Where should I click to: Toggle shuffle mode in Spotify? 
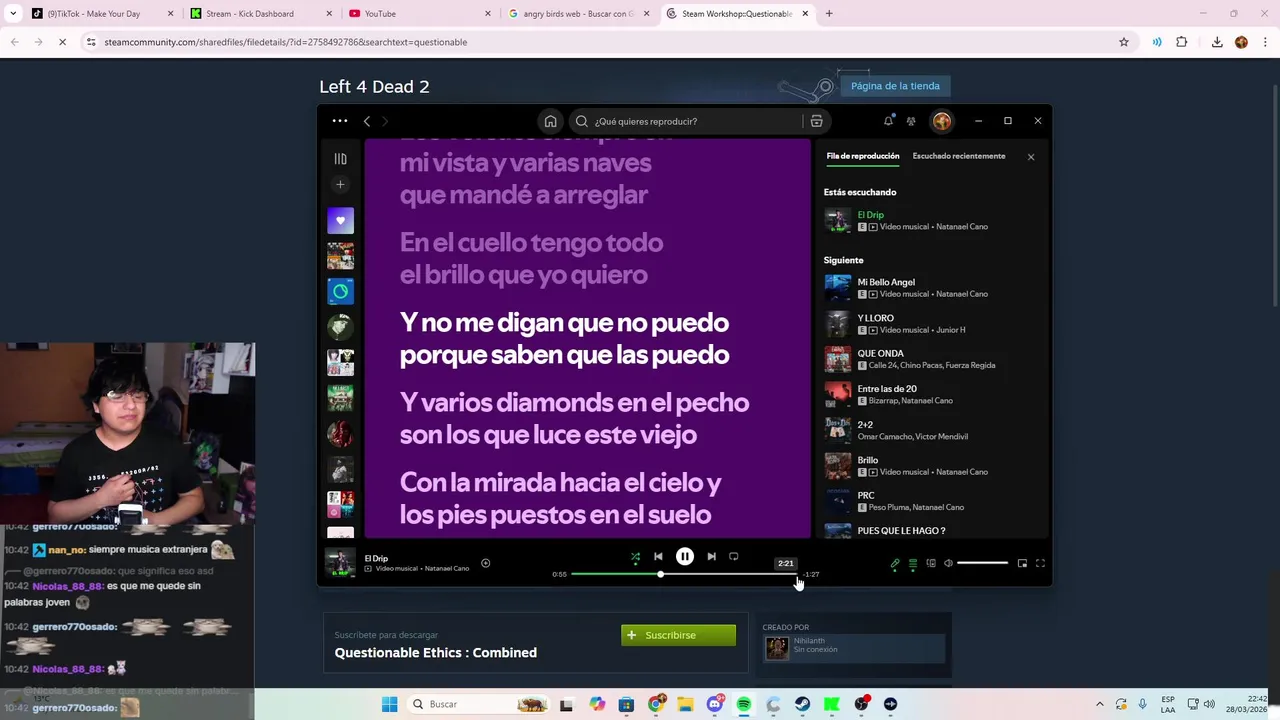635,556
